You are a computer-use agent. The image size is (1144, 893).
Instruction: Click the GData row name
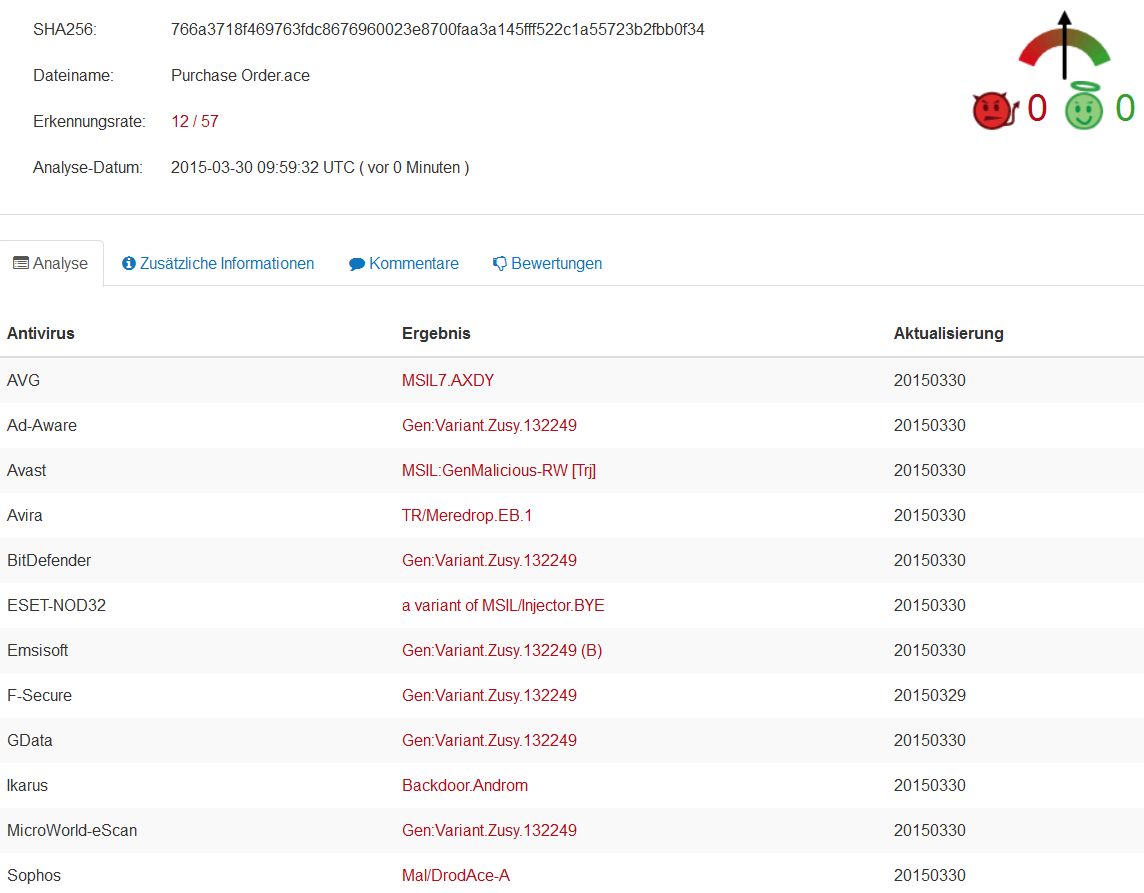coord(30,741)
